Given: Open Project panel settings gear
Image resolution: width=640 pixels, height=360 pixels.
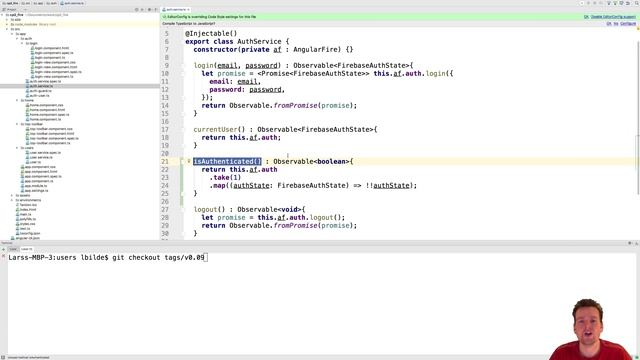Looking at the screenshot, I should [149, 9].
